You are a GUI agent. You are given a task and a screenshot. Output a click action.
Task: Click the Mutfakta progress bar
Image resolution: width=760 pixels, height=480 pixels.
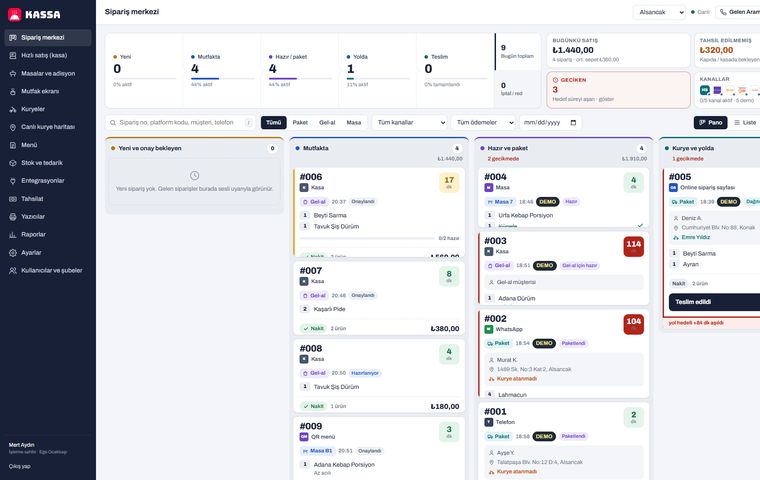(222, 79)
